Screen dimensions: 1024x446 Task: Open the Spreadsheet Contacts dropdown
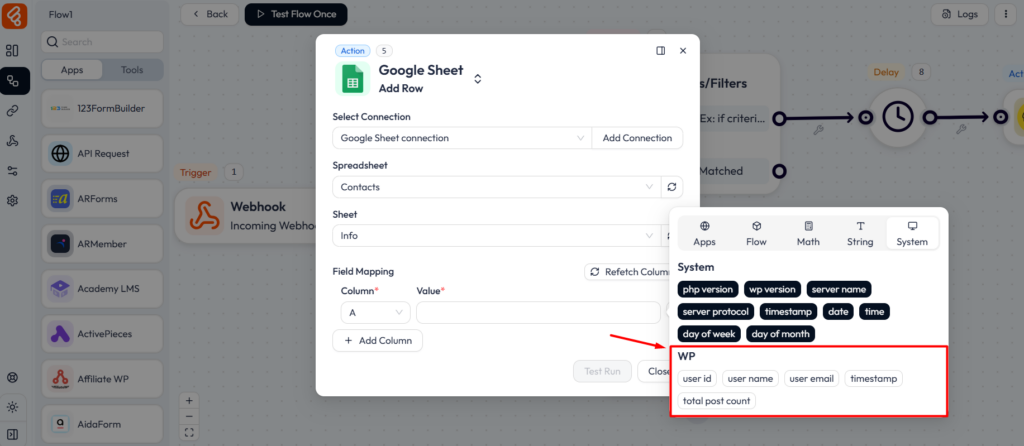[496, 187]
